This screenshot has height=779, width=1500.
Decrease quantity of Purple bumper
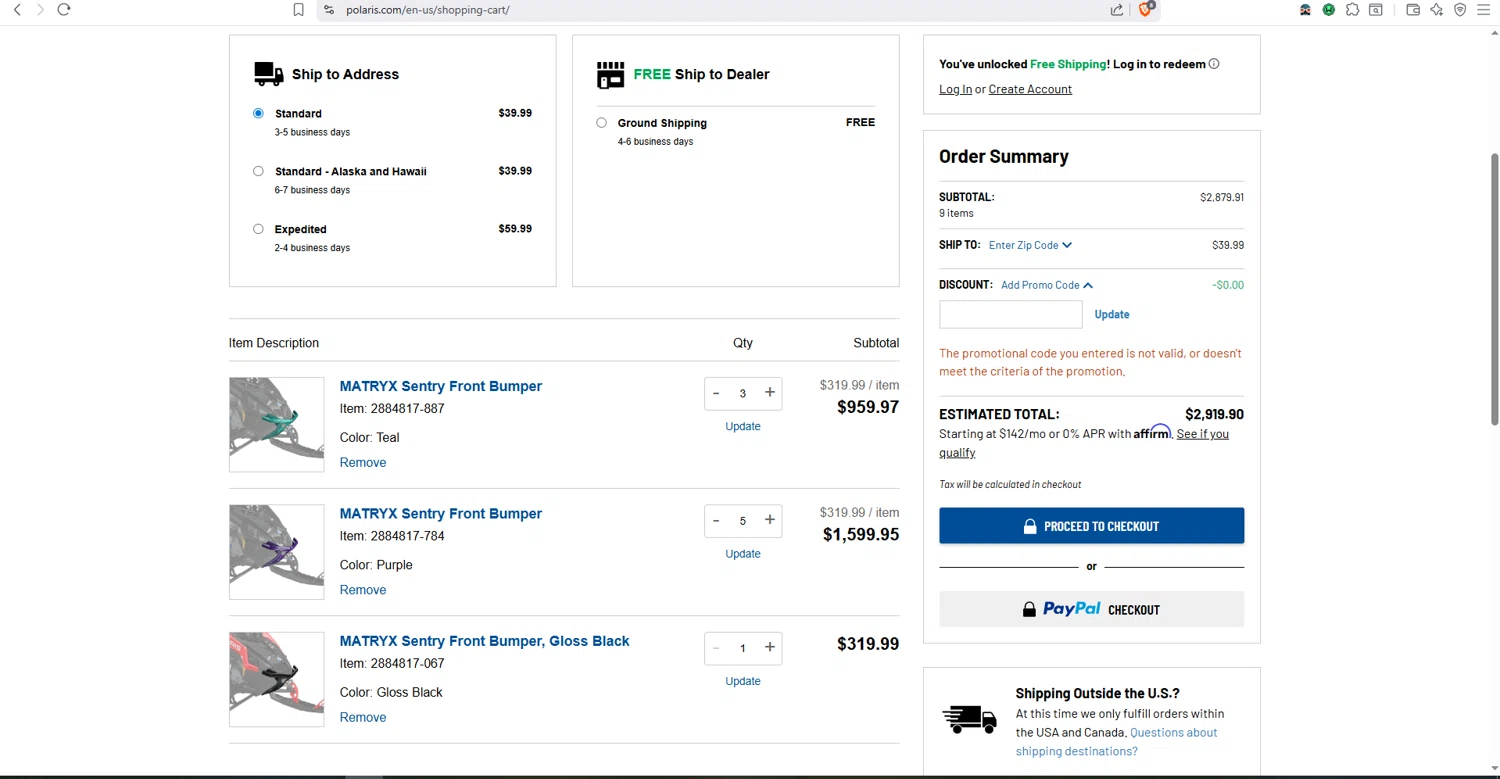pos(716,520)
